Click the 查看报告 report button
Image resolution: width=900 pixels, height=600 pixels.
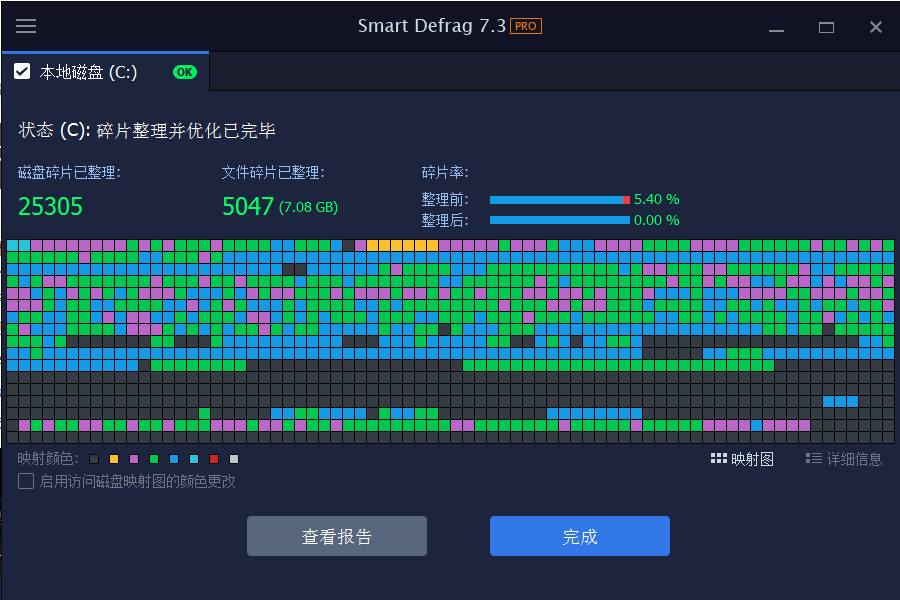tap(336, 536)
